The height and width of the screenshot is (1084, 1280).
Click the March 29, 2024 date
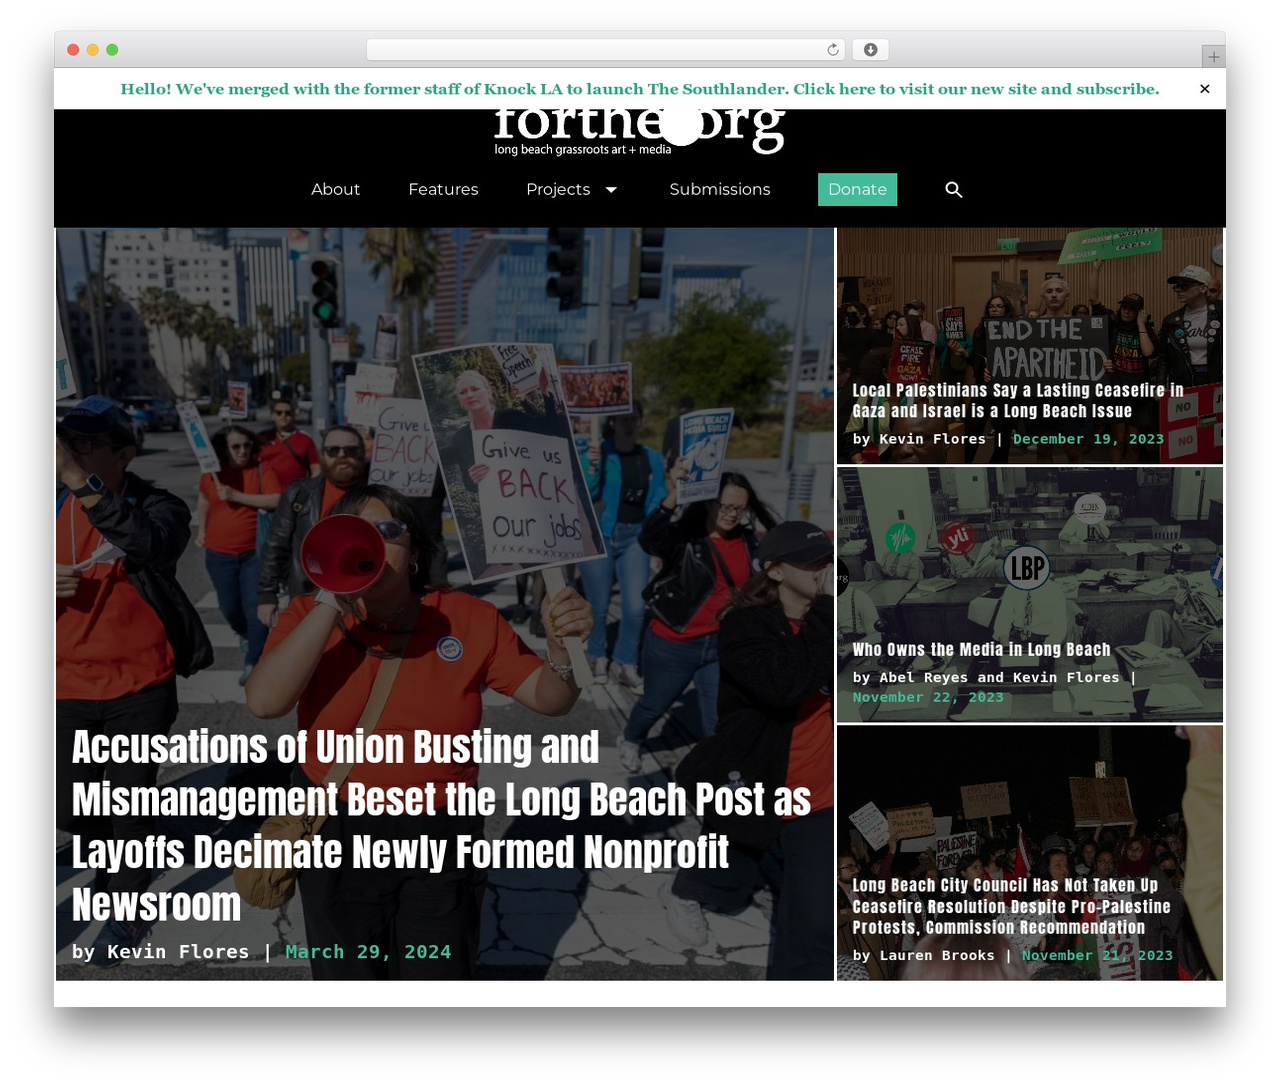[x=368, y=952]
